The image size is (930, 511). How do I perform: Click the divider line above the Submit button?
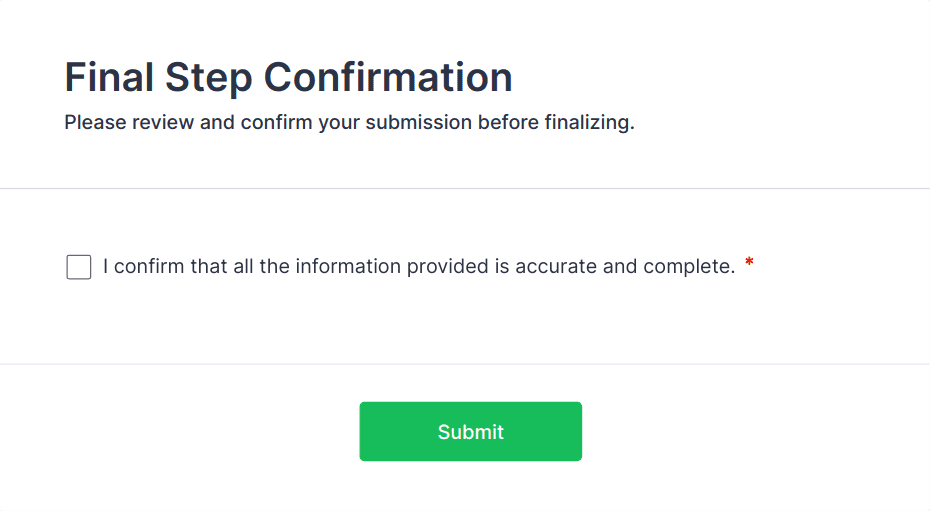click(465, 364)
